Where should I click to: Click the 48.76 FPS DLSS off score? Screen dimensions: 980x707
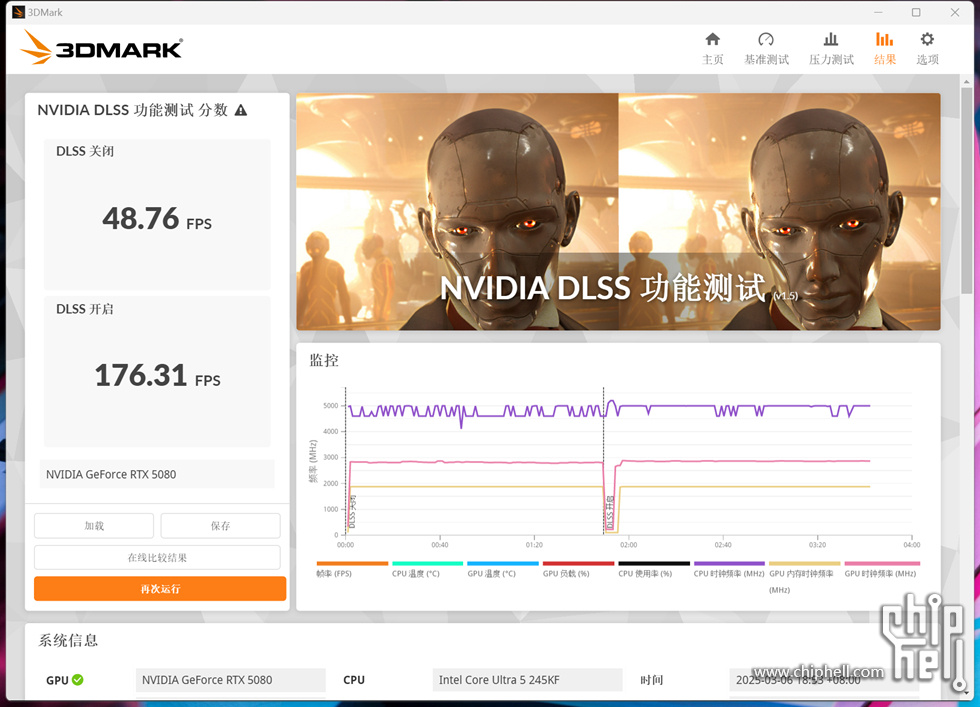click(157, 219)
